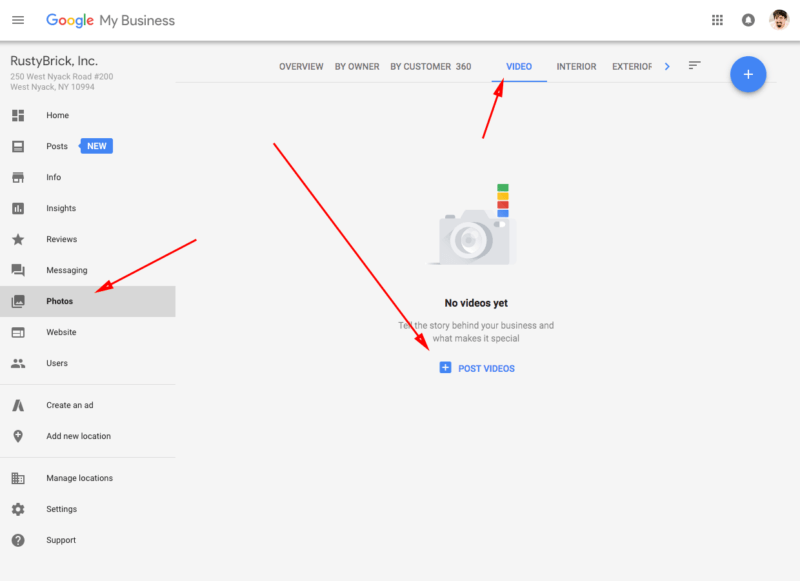Open Posts in the sidebar
The width and height of the screenshot is (800, 581).
[x=57, y=146]
